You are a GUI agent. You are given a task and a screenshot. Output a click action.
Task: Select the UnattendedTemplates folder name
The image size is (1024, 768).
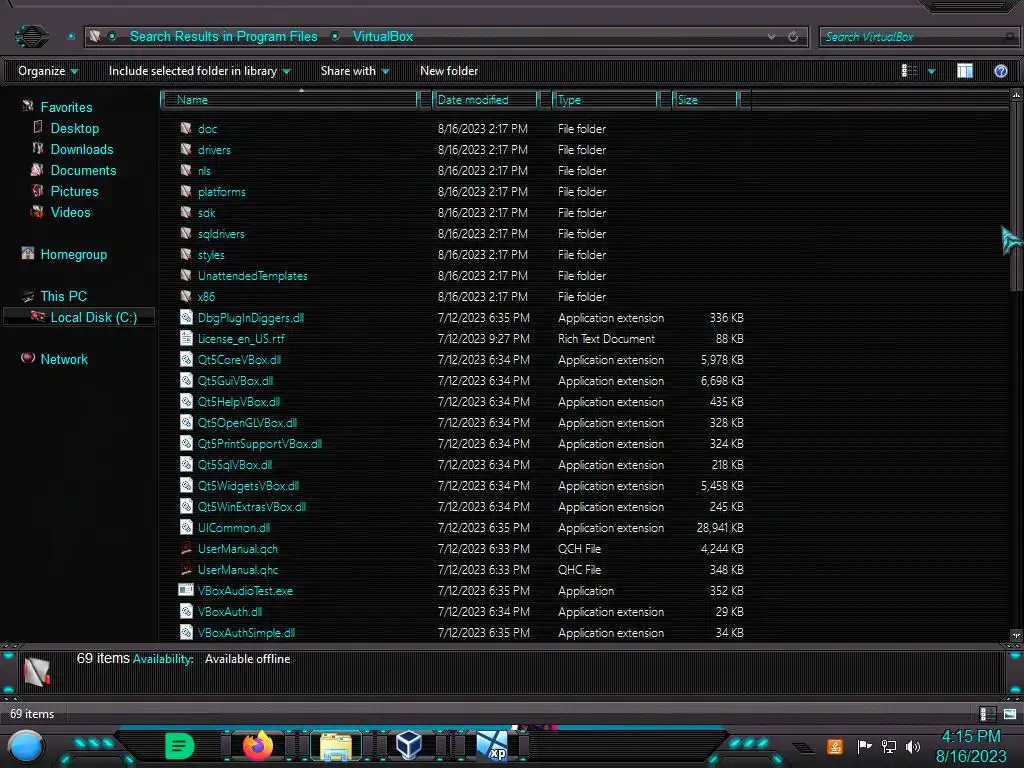[x=252, y=276]
